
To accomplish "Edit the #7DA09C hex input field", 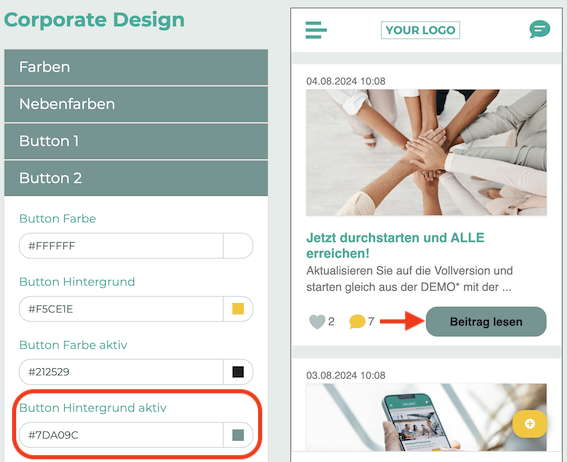I will pos(121,435).
